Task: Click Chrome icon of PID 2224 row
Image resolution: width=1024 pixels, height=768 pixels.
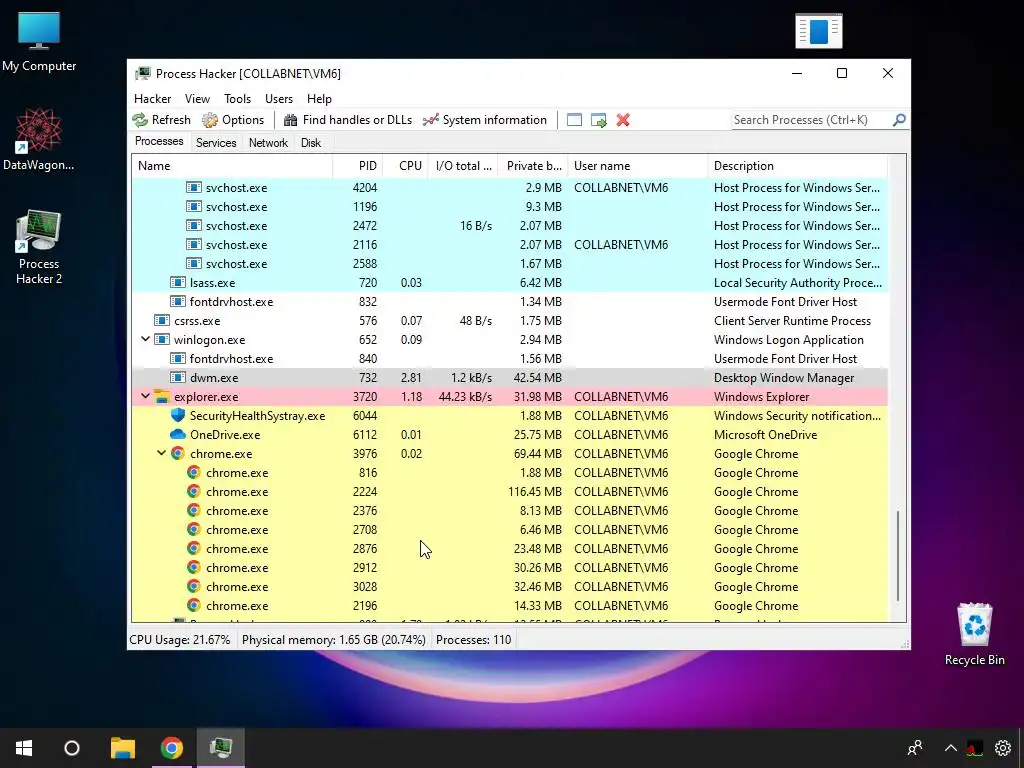Action: tap(194, 491)
